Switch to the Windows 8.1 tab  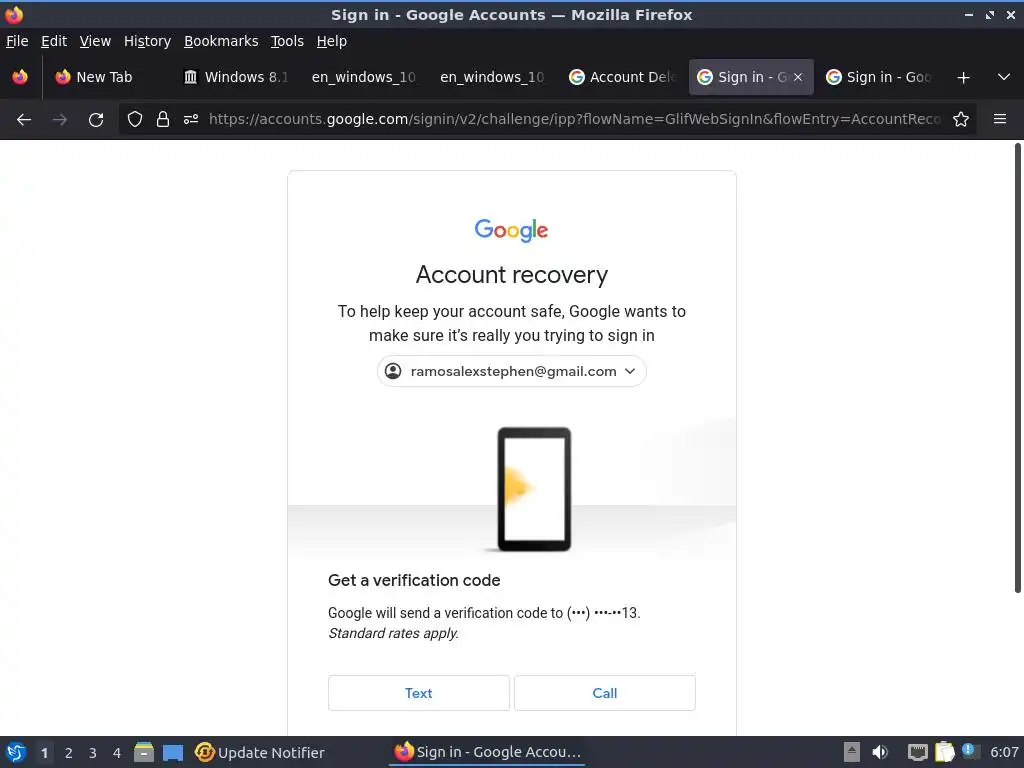[236, 77]
